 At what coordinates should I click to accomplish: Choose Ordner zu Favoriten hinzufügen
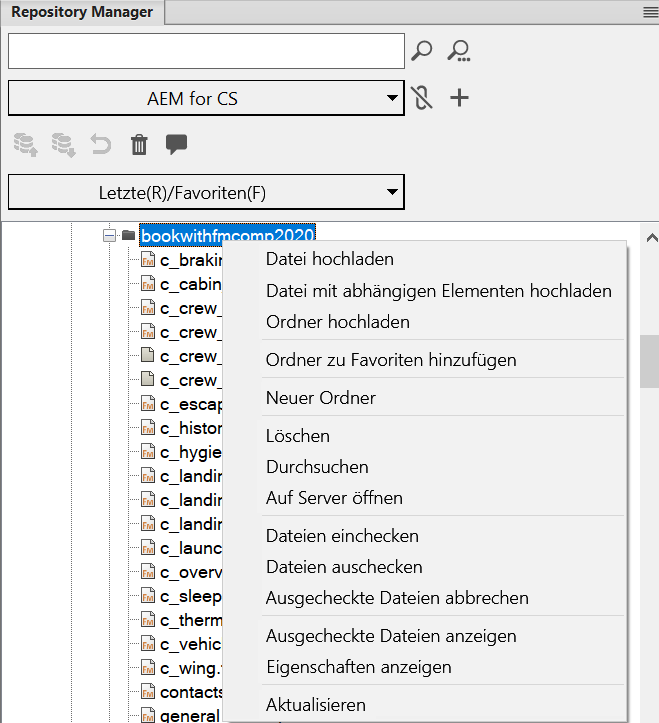tap(391, 360)
